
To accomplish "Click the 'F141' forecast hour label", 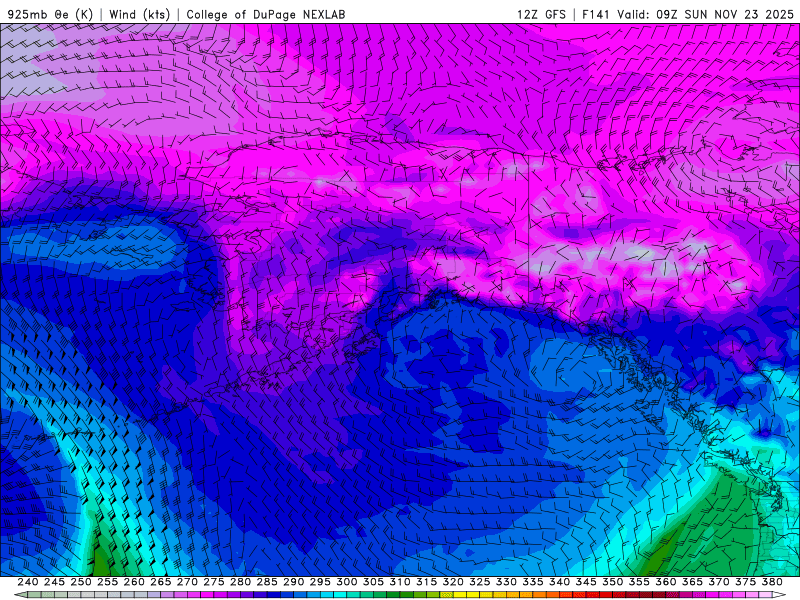I will (596, 14).
